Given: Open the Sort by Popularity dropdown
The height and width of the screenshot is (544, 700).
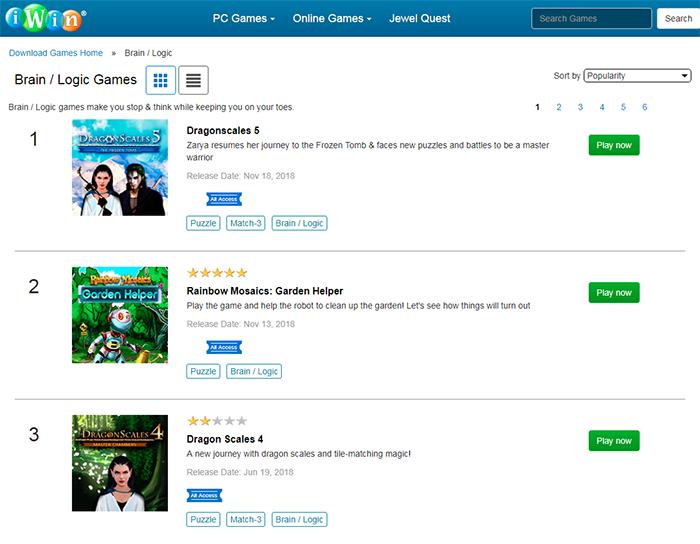Looking at the screenshot, I should point(637,76).
